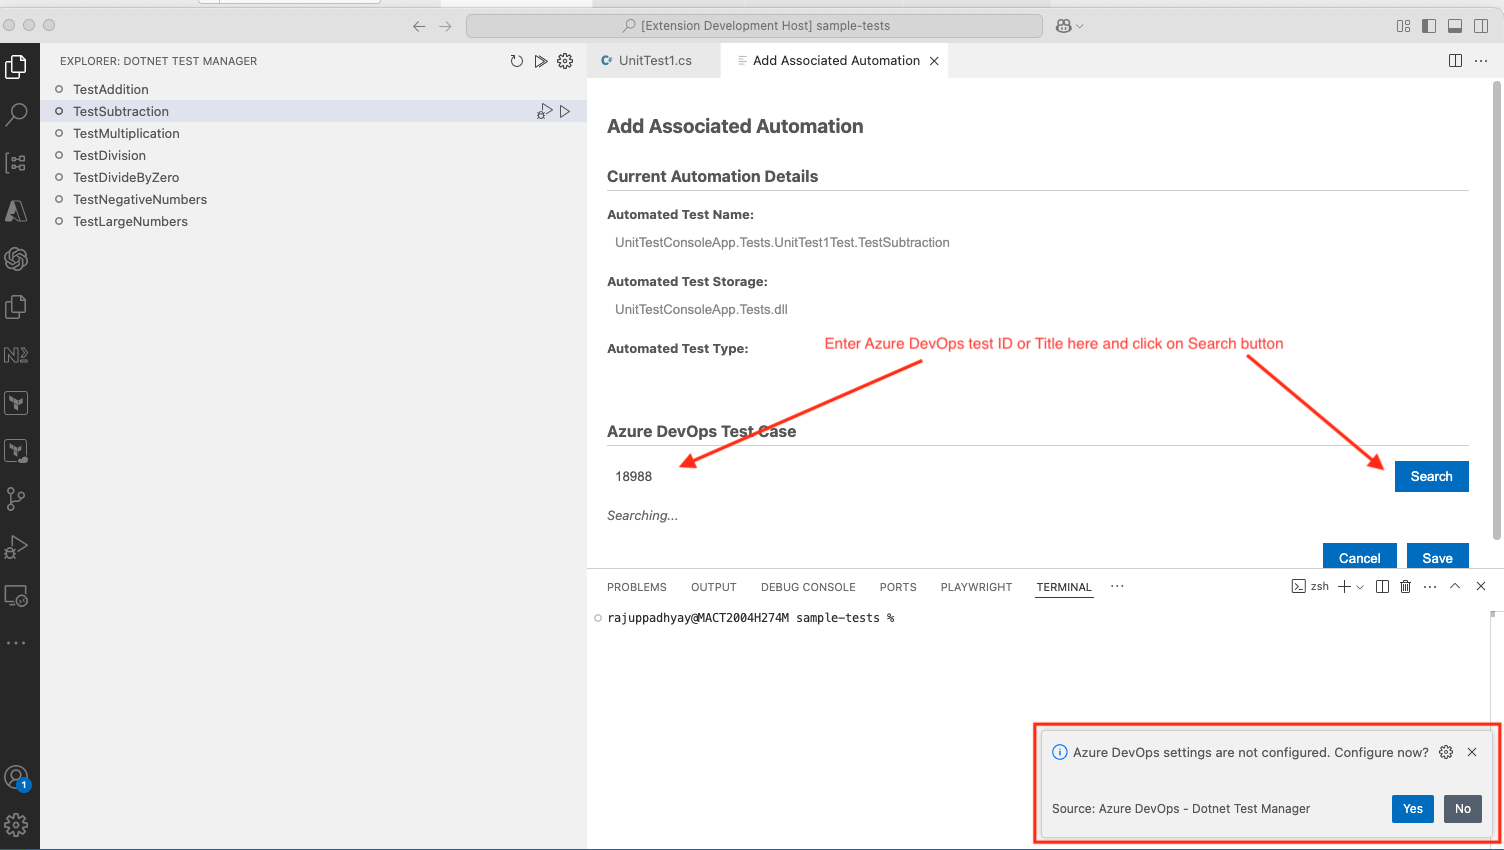Select the TestSubtraction test
This screenshot has height=850, width=1504.
(313, 111)
